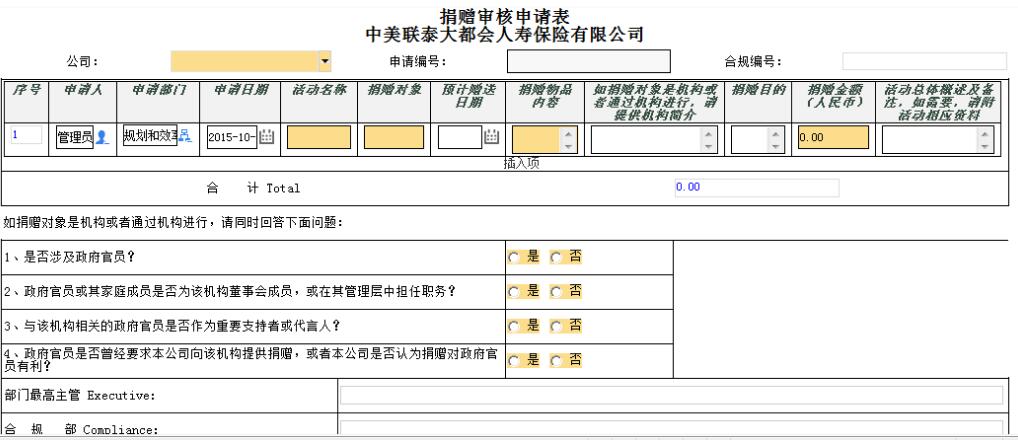1018x445 pixels.
Task: Click the 捐赠物品内容 text area
Action: coord(536,139)
